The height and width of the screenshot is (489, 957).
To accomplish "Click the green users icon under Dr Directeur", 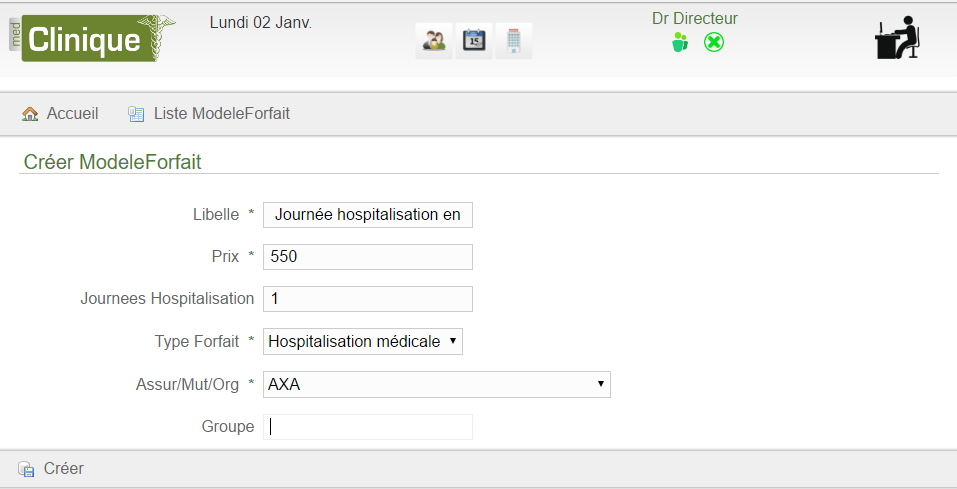I will (680, 42).
